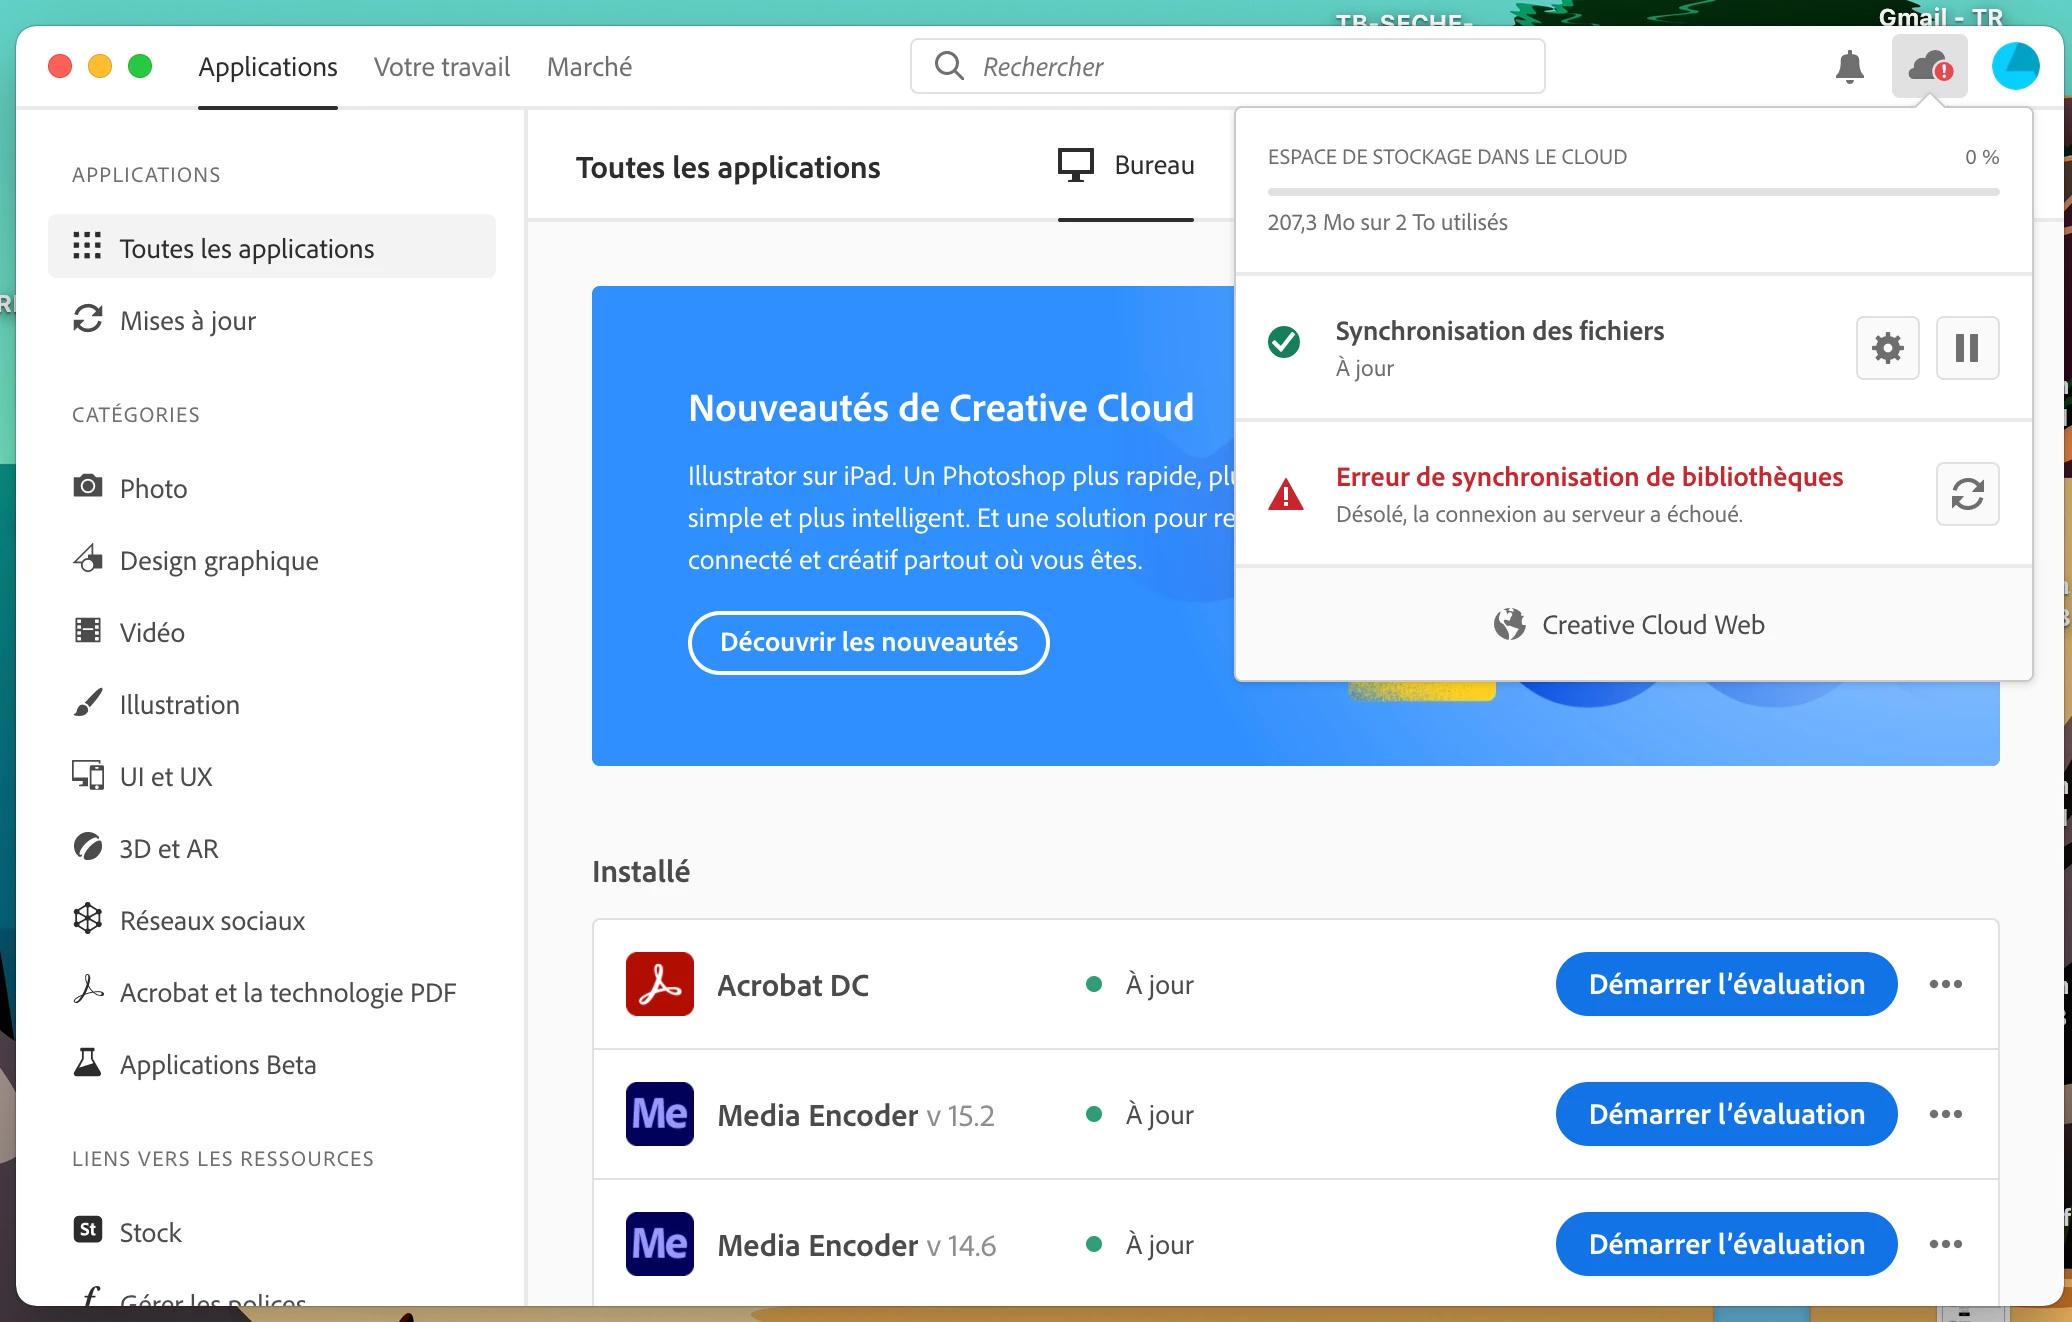Open more options for Acrobat DC

coord(1945,984)
